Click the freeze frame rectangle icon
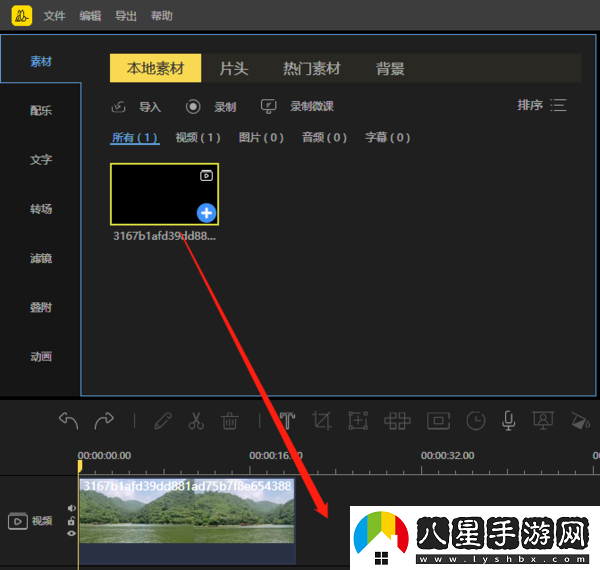600x570 pixels. point(439,421)
